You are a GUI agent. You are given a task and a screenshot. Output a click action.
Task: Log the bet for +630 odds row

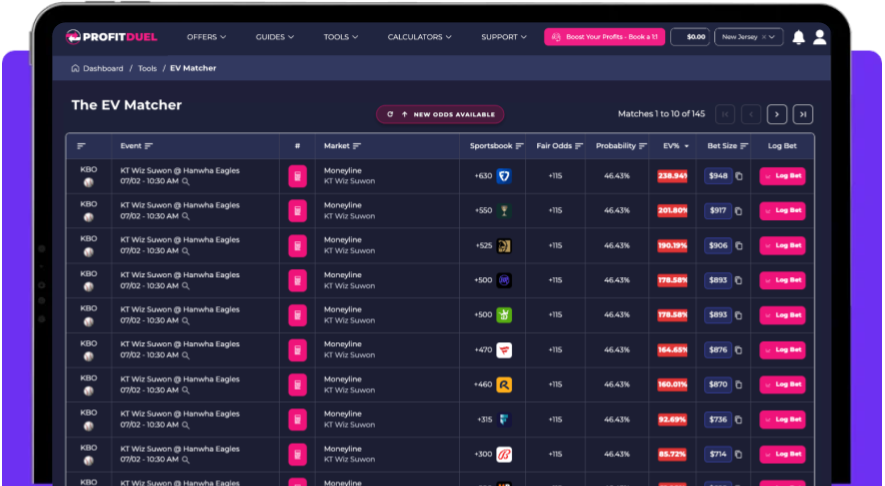(x=782, y=176)
